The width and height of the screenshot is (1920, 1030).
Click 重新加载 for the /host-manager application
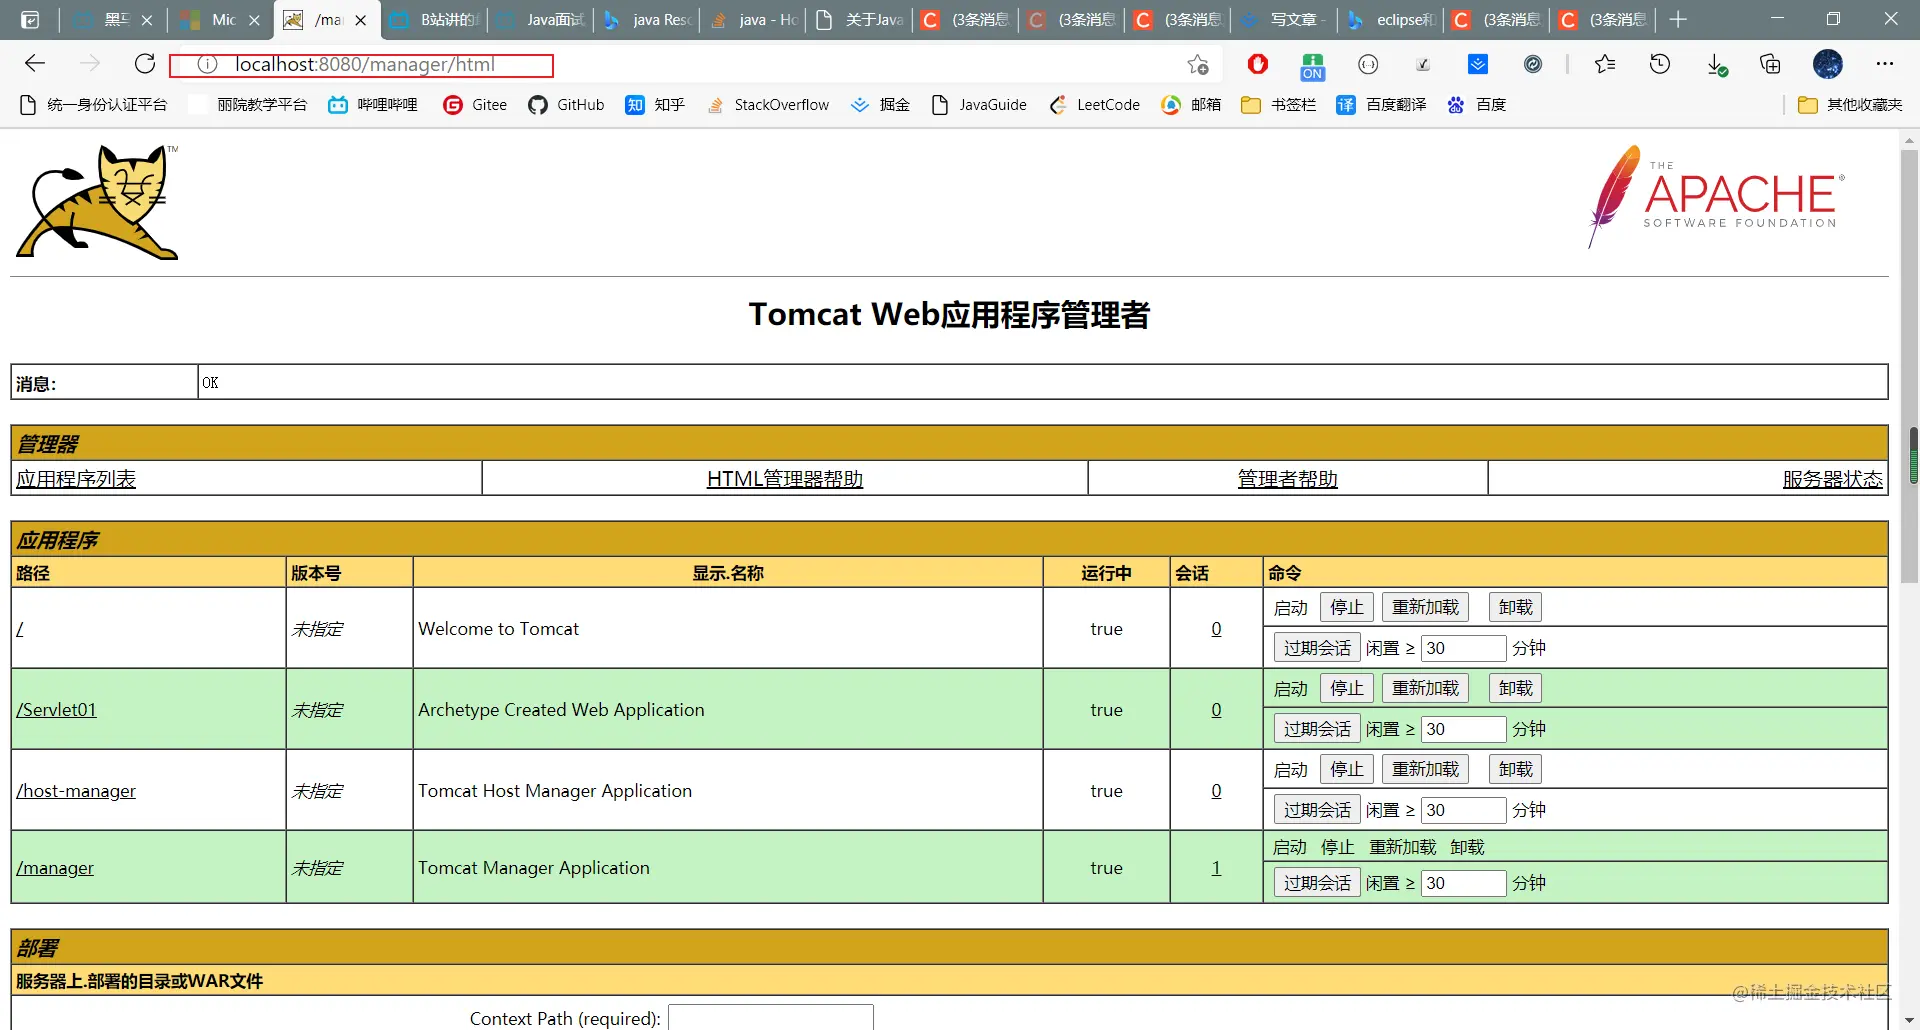(1425, 769)
